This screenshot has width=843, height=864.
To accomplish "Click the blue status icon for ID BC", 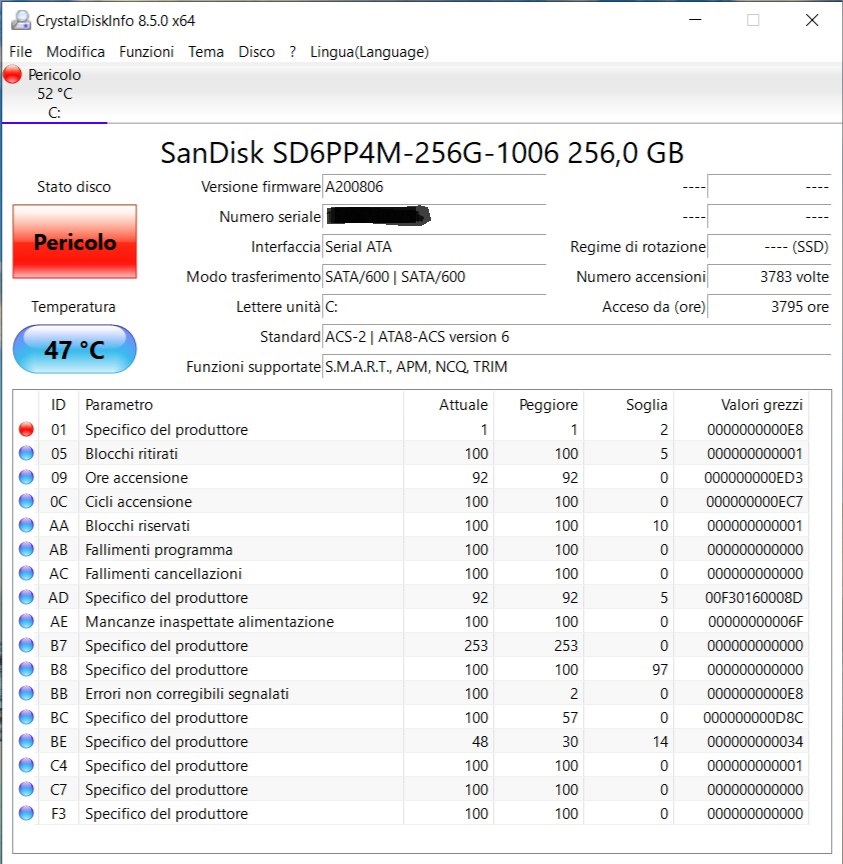I will (26, 717).
